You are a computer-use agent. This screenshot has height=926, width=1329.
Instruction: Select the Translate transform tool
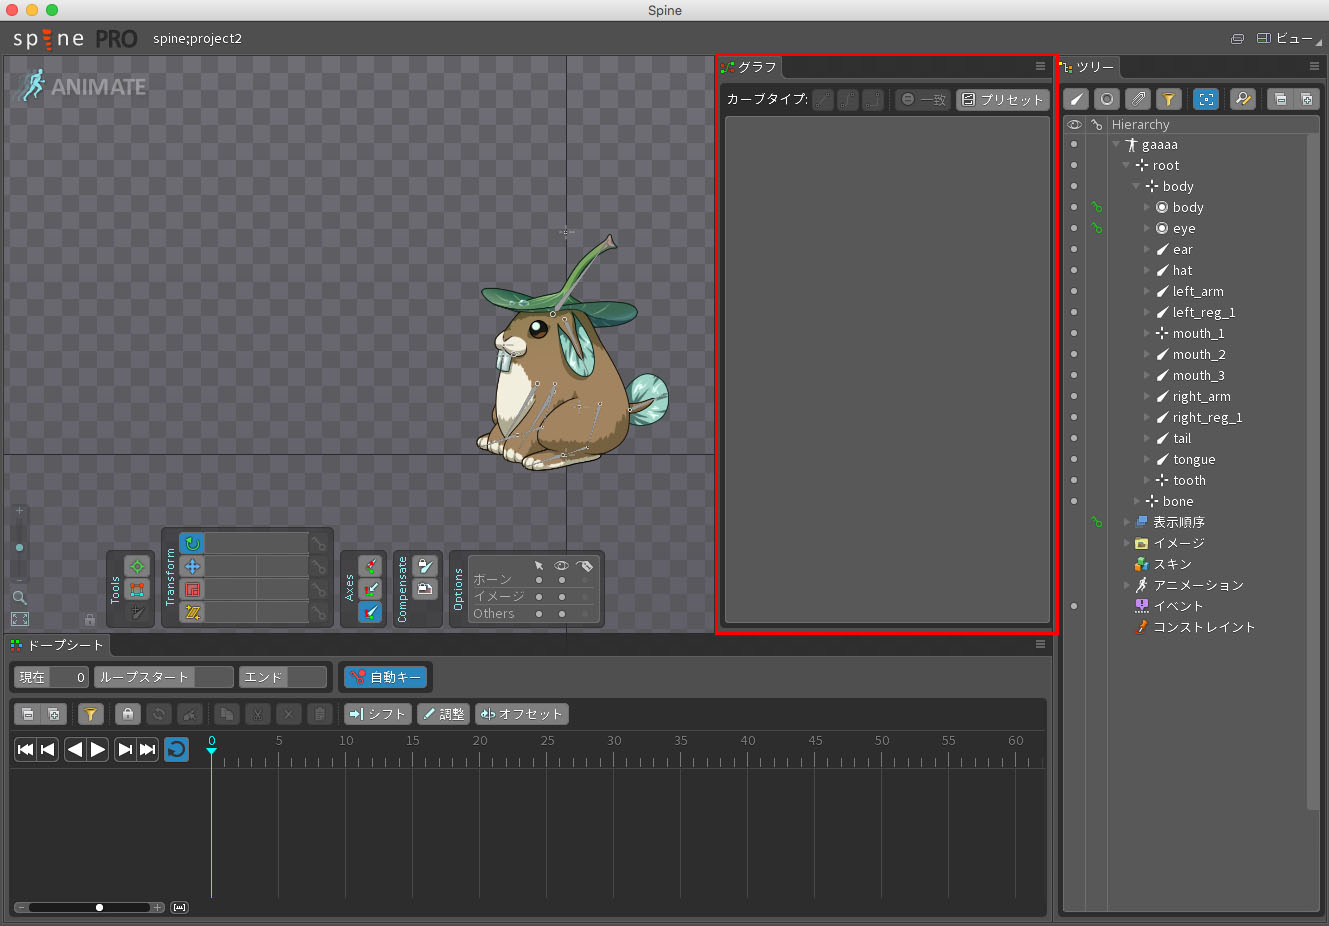point(192,566)
